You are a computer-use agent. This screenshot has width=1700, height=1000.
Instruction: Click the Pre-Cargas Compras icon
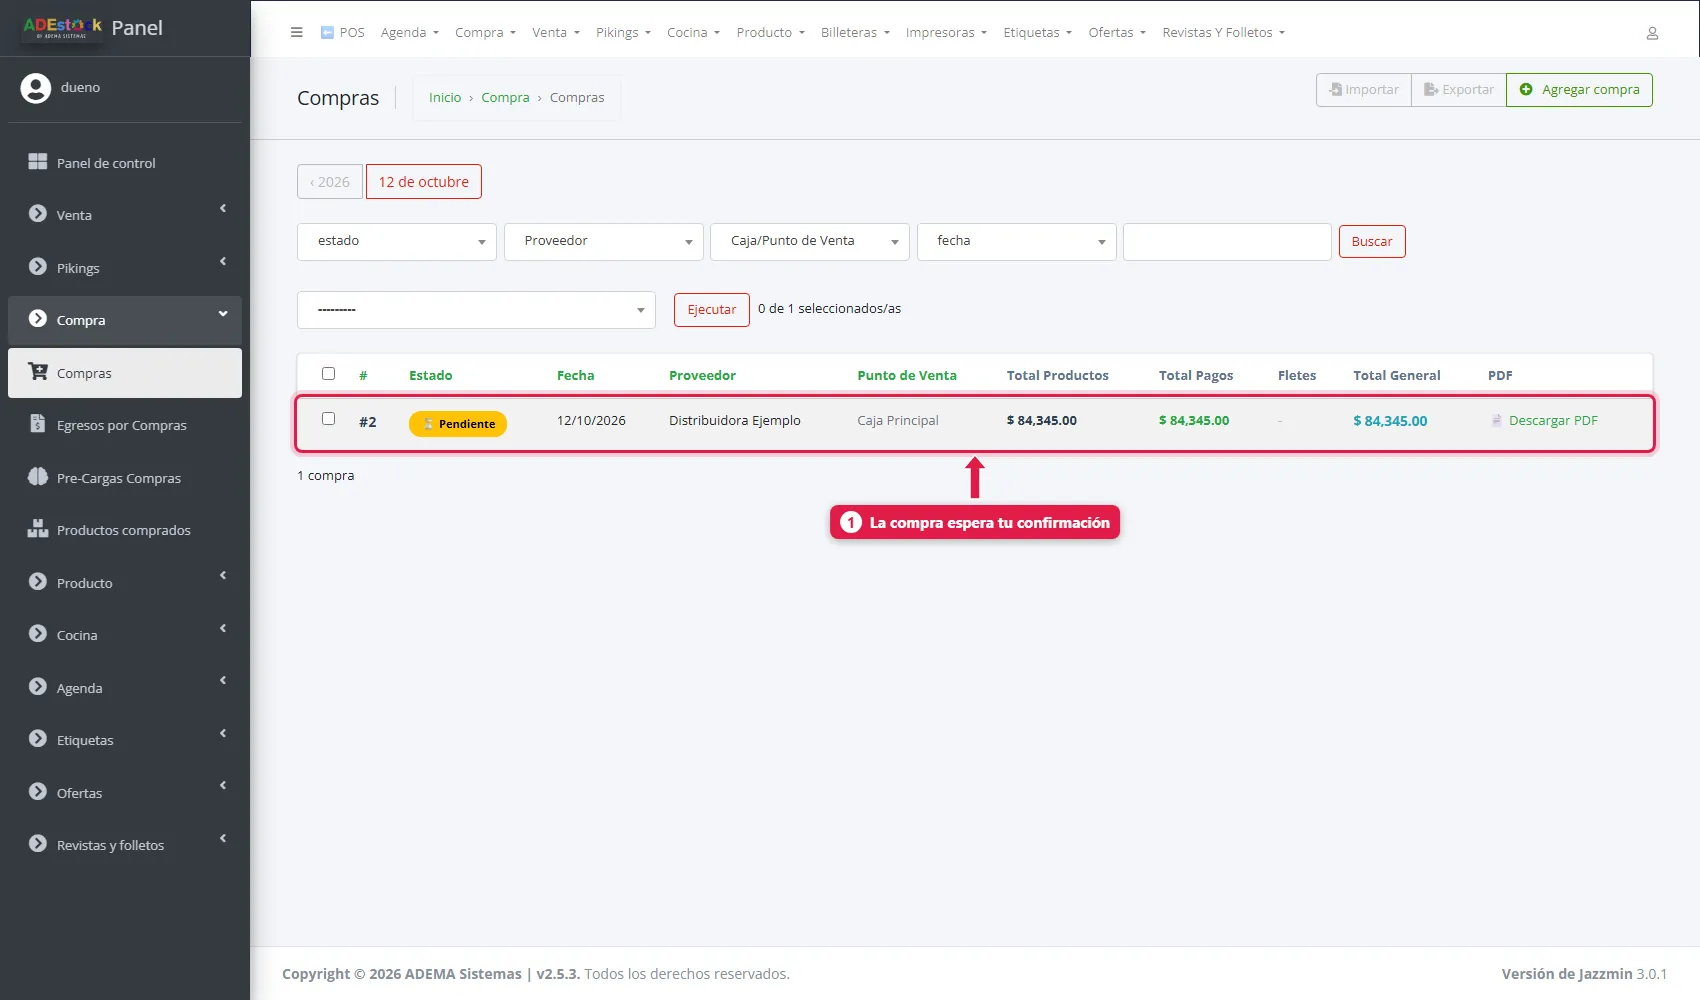point(38,477)
